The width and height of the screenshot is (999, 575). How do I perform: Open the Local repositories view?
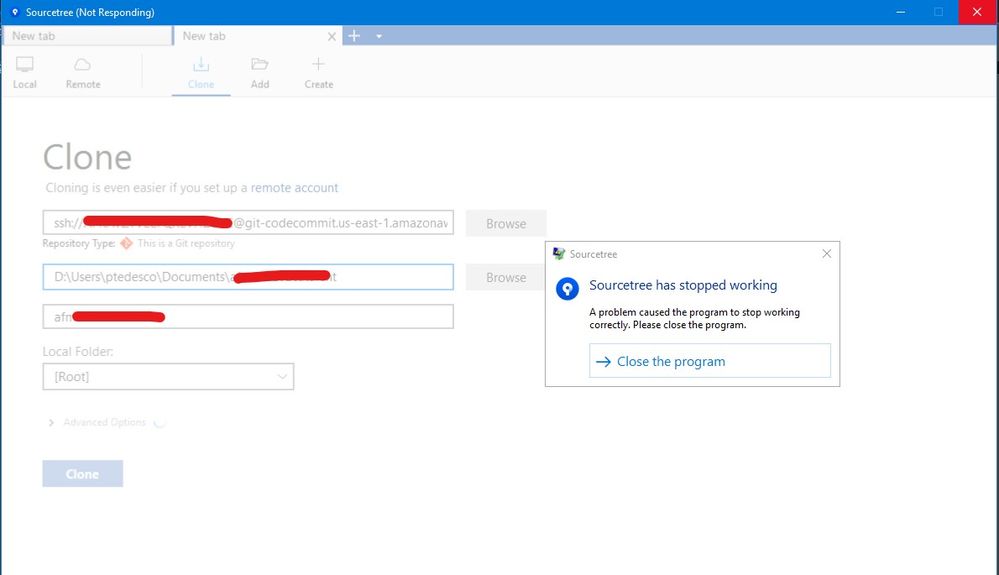pos(25,73)
